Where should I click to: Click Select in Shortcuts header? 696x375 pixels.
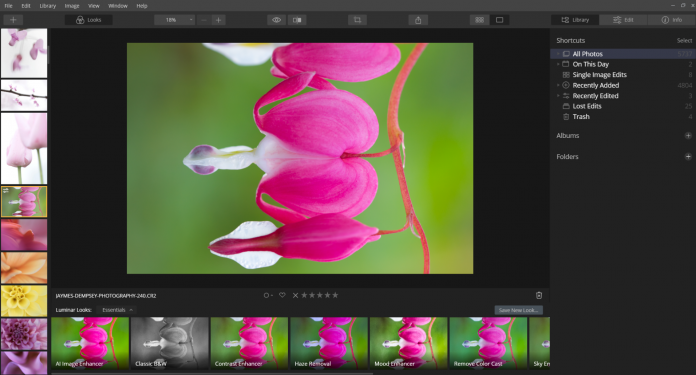coord(684,40)
